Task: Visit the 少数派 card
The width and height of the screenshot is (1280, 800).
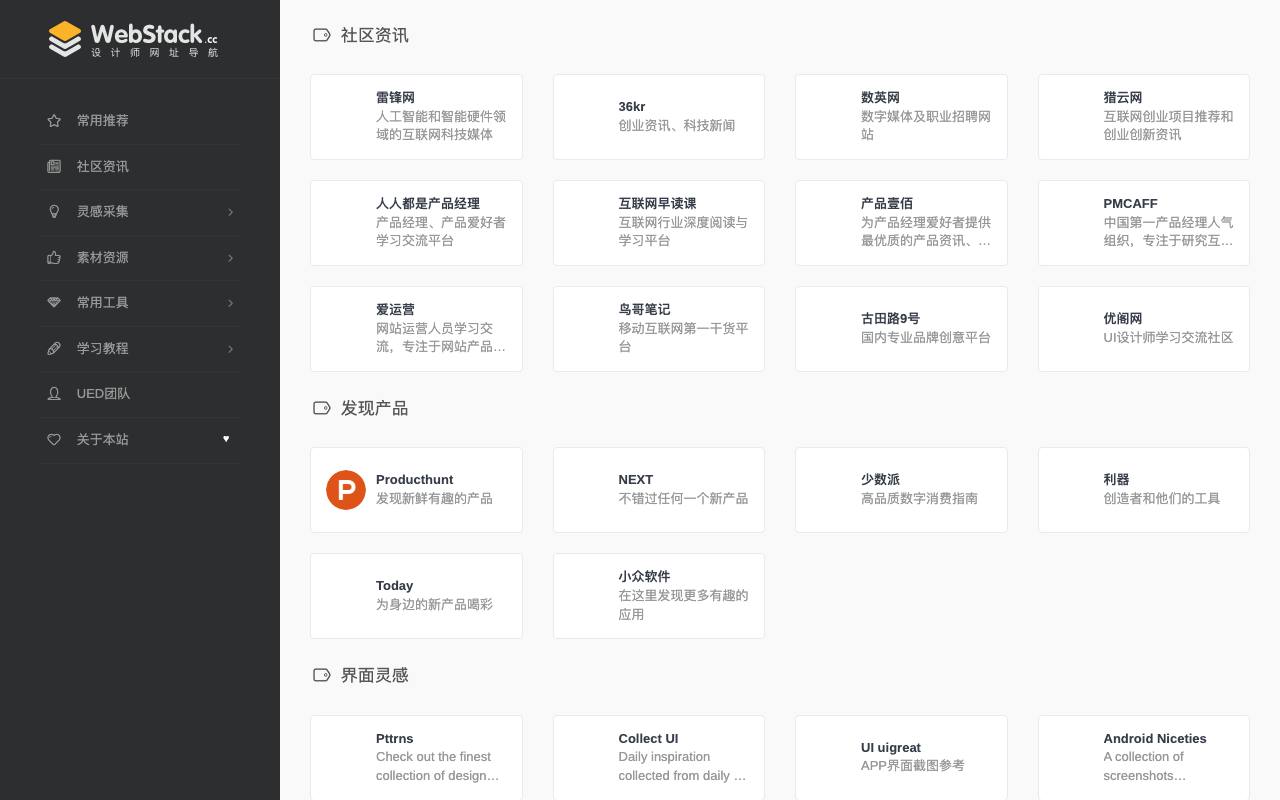Action: [901, 490]
